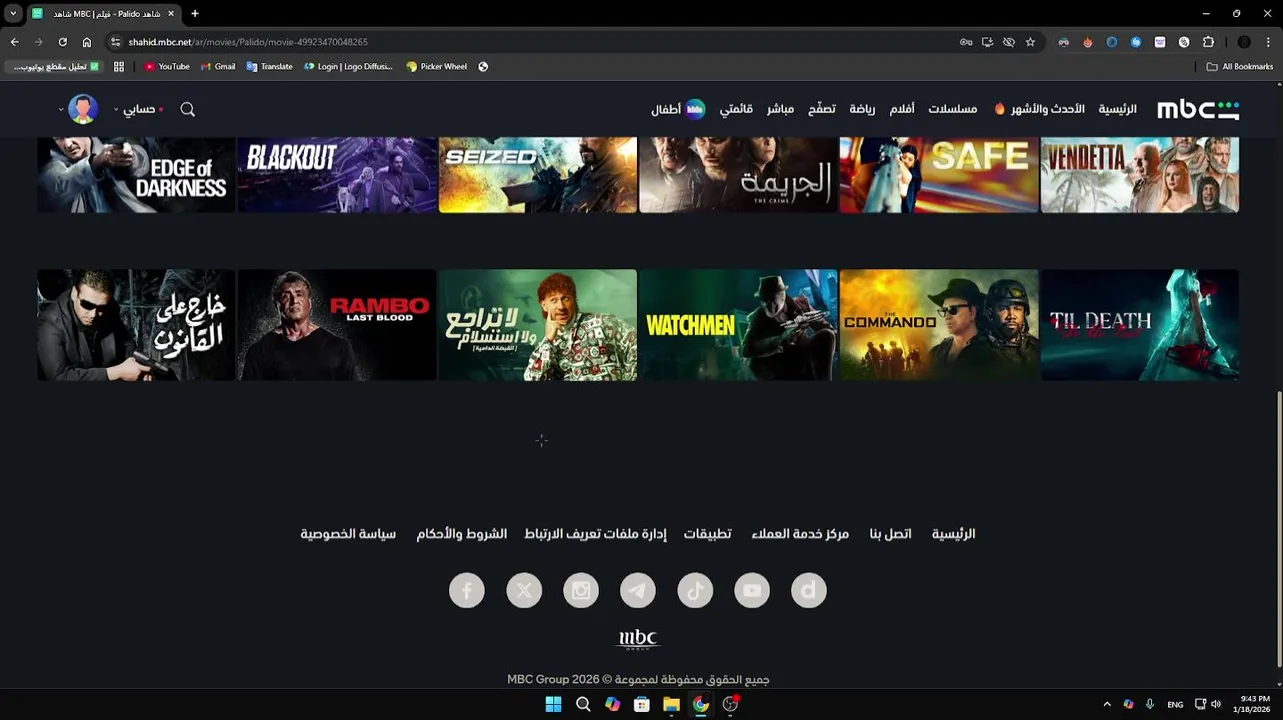The image size is (1283, 720).
Task: Open Microsoft Store from taskbar
Action: tap(642, 704)
